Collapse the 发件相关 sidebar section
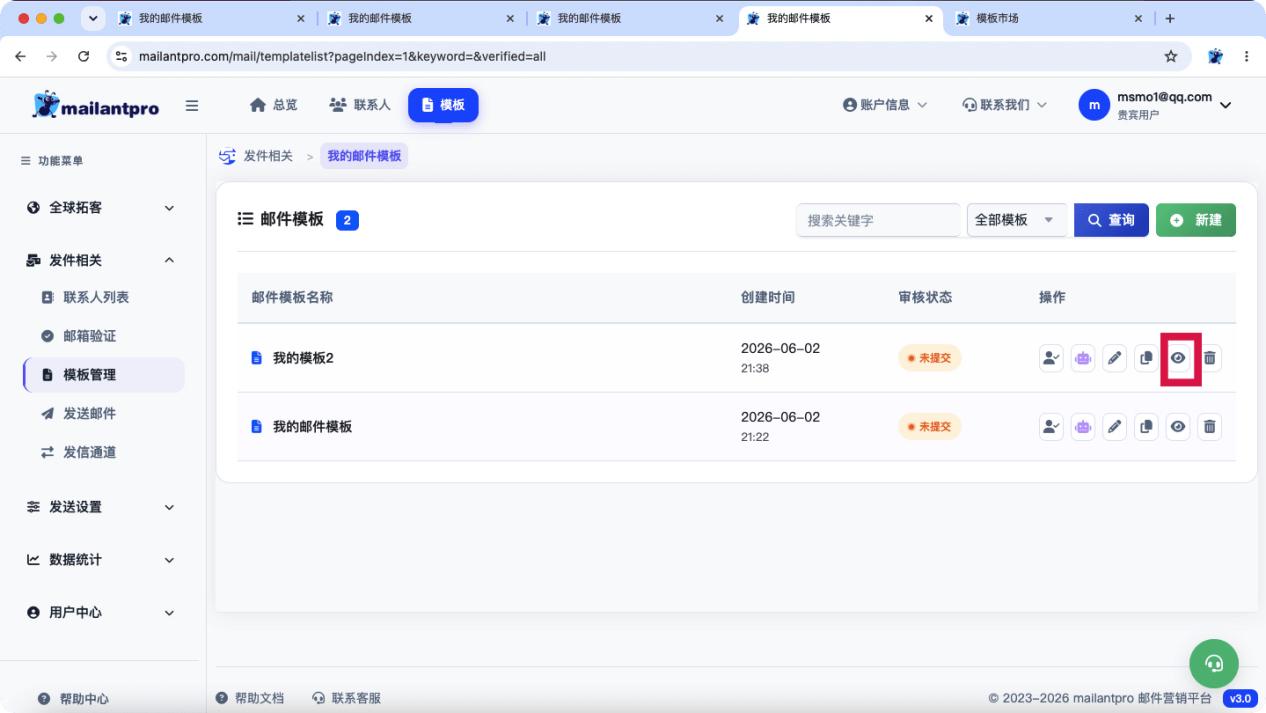The width and height of the screenshot is (1266, 713). (x=100, y=260)
